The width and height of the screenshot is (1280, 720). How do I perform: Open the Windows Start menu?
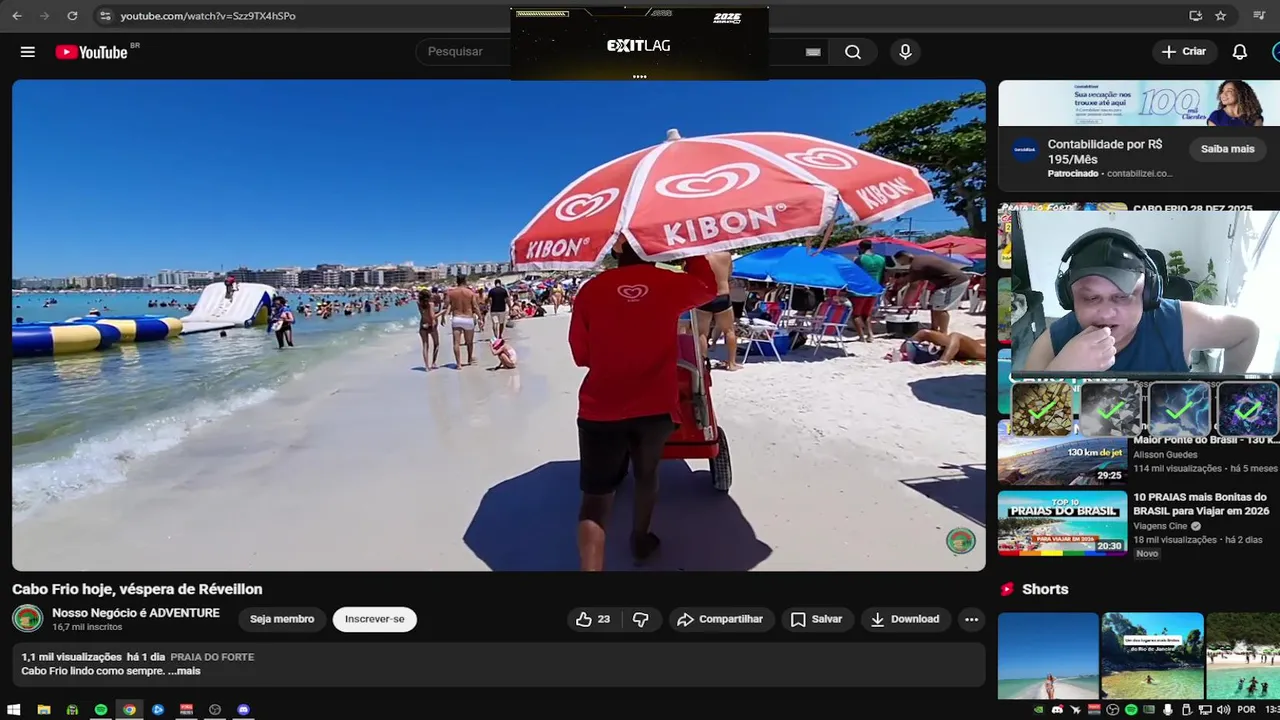(x=14, y=710)
